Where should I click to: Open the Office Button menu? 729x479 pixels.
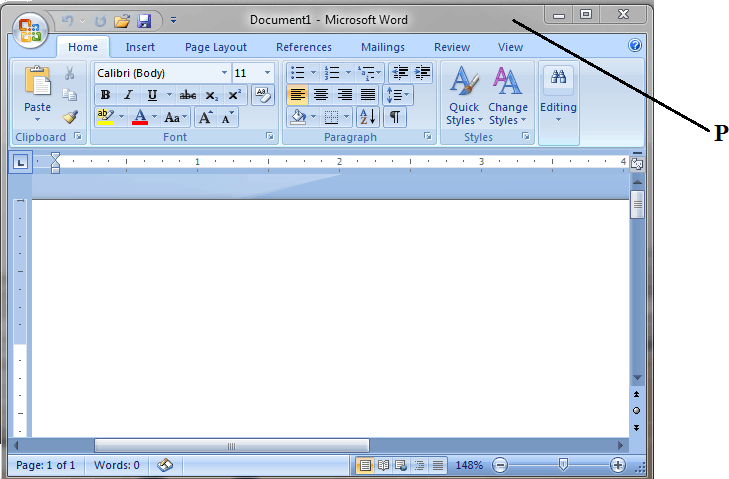click(x=30, y=29)
